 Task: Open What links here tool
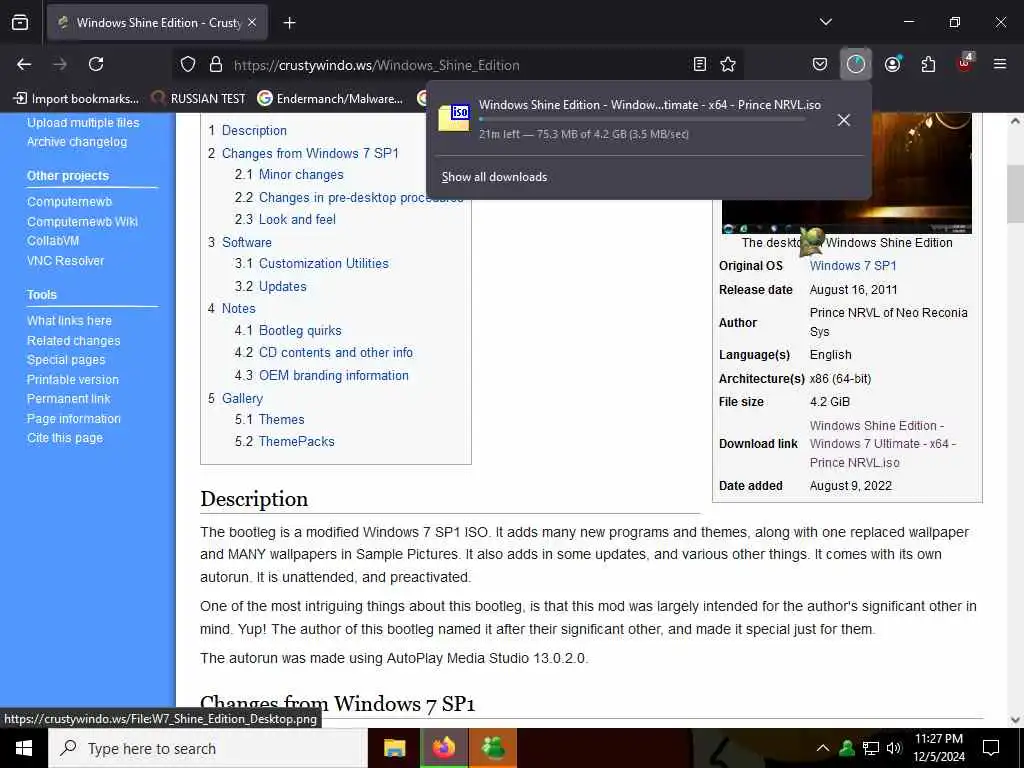tap(69, 321)
